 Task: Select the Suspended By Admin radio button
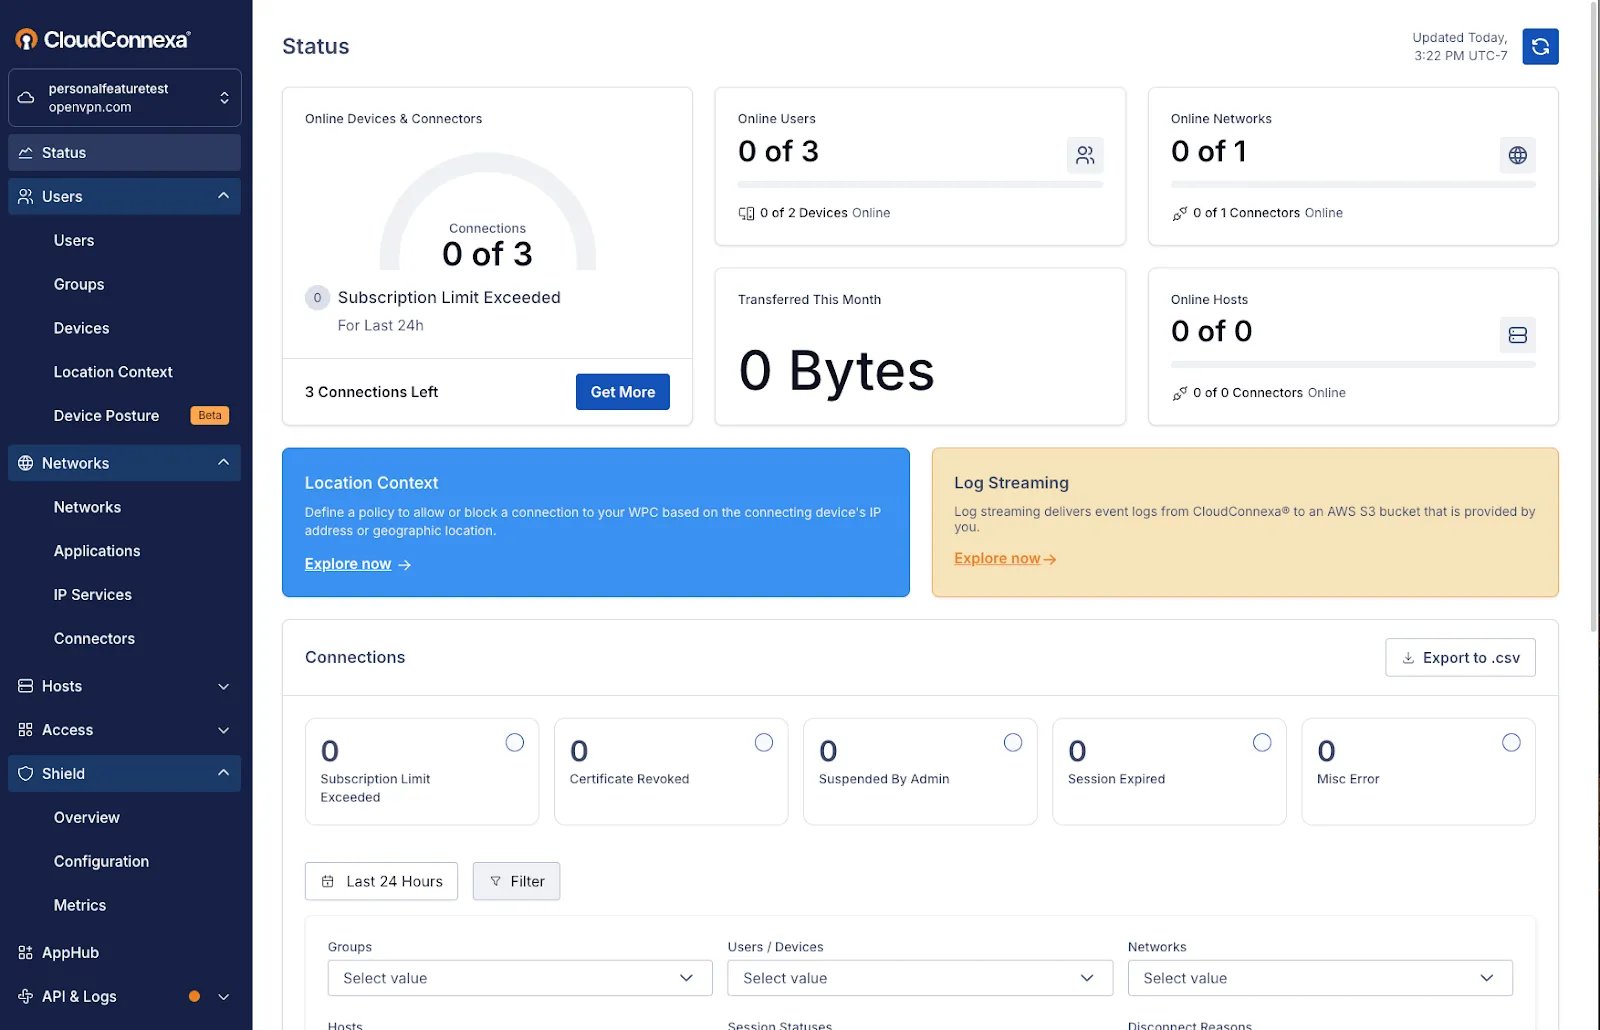coord(1013,742)
